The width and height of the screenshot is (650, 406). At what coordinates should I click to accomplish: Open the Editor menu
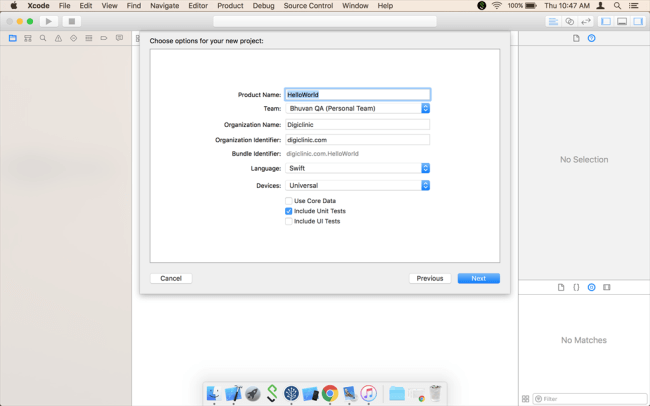[x=198, y=6]
